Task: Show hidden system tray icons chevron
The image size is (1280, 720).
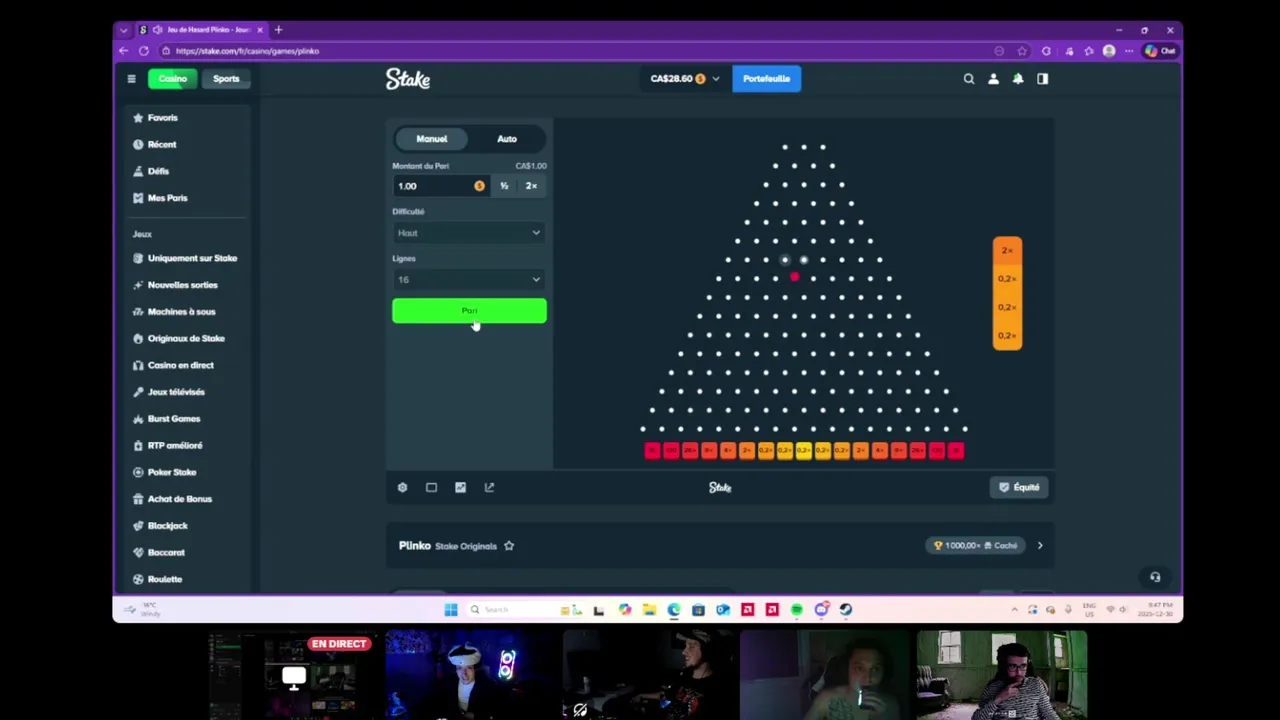Action: click(1014, 610)
